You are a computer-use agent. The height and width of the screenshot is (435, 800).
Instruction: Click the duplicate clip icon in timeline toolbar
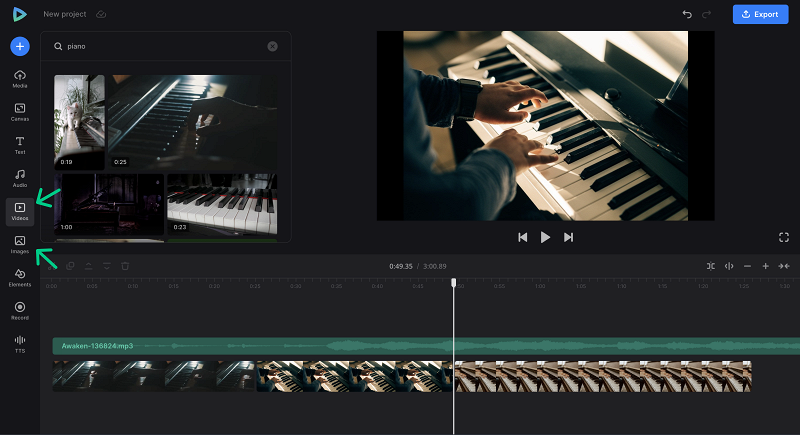[x=70, y=266]
